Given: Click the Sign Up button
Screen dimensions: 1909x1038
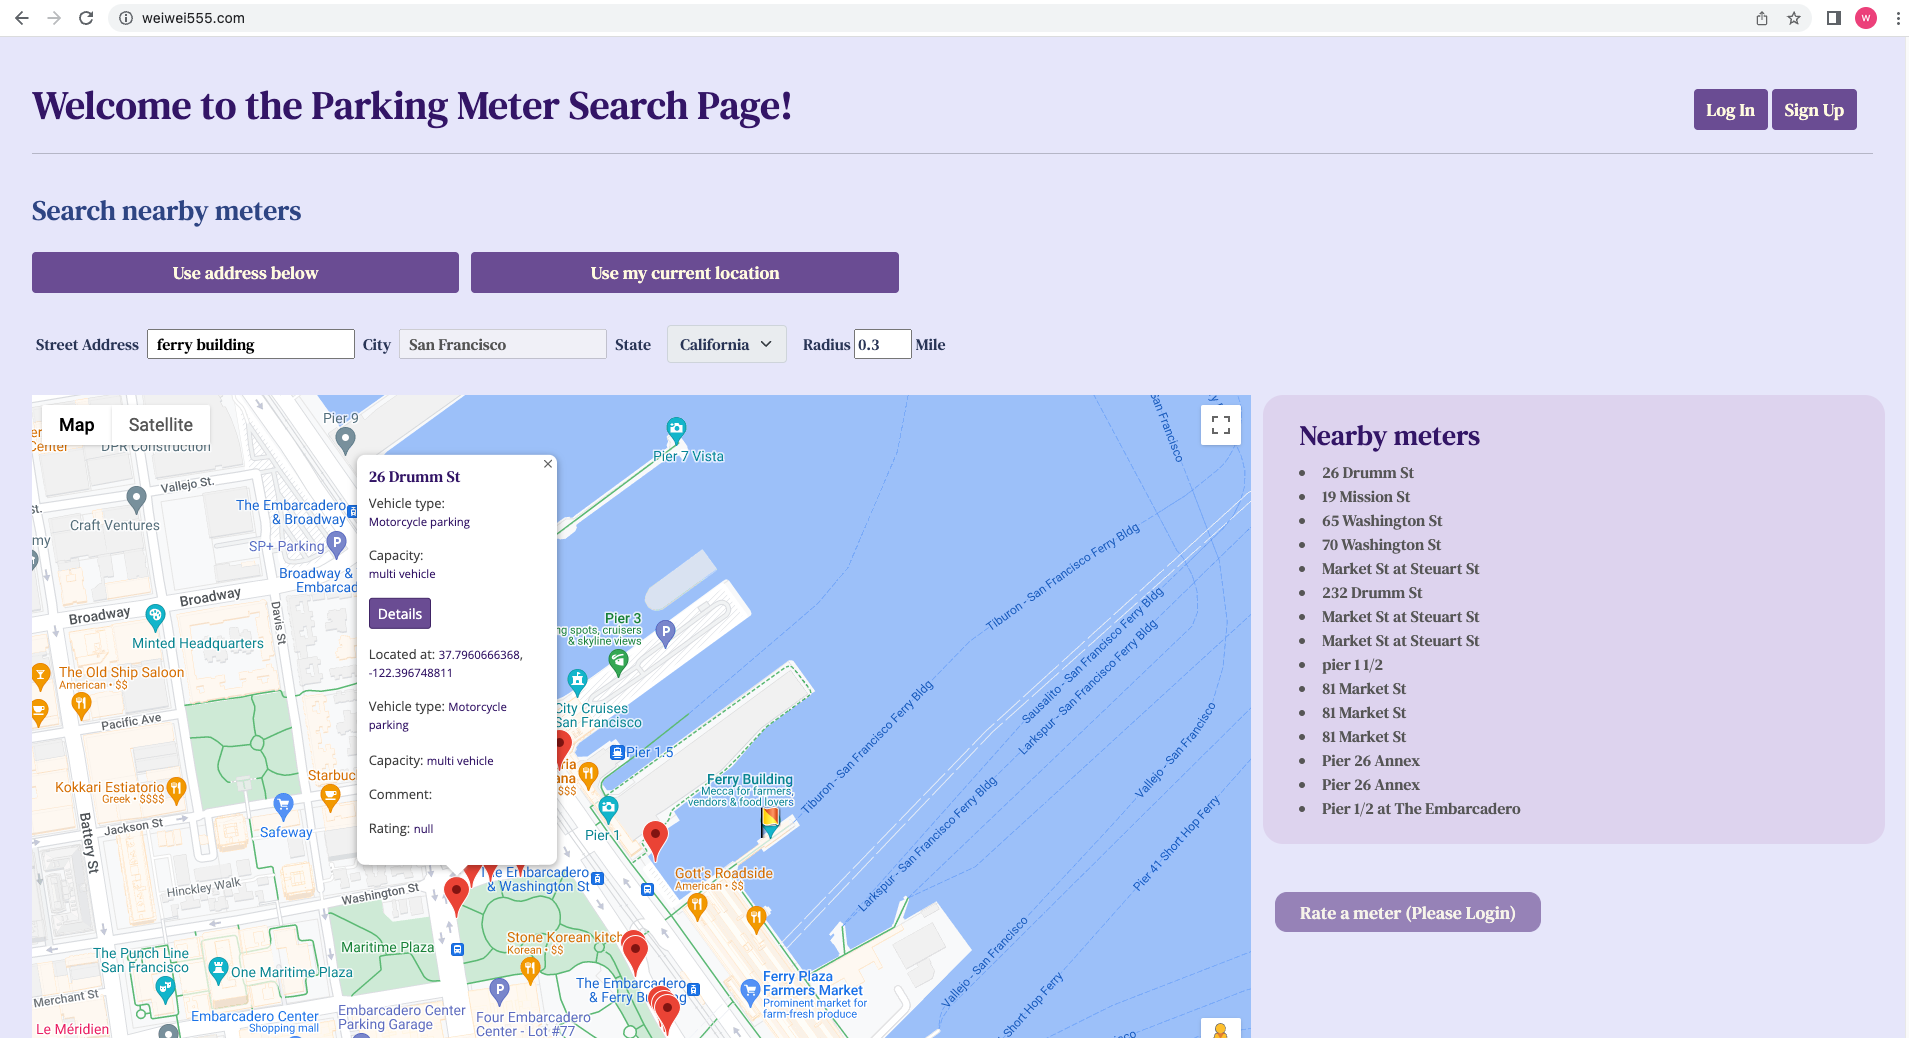Looking at the screenshot, I should [1814, 110].
